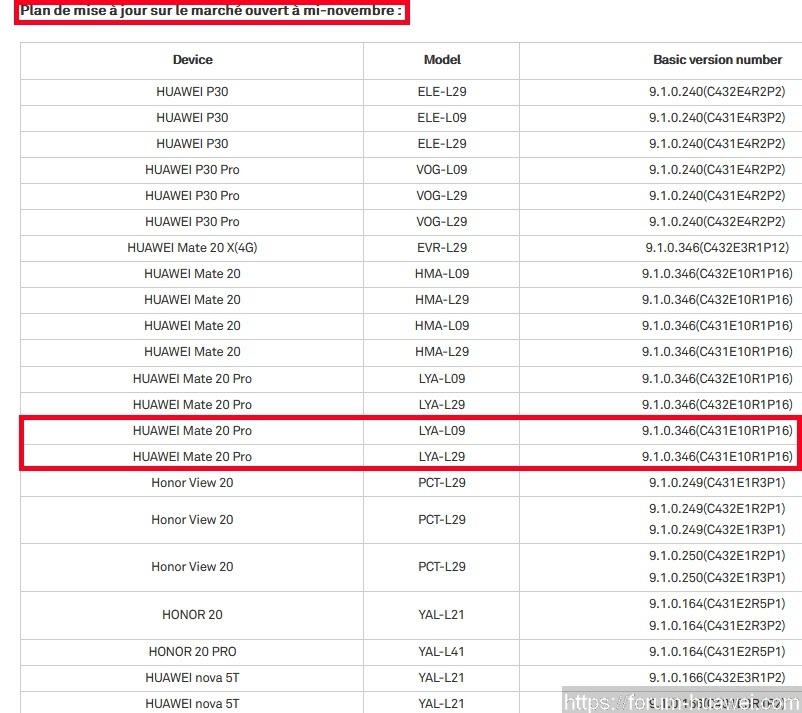
Task: Click version 9.1.0.250(C432E1R2P1) entry
Action: pos(716,555)
